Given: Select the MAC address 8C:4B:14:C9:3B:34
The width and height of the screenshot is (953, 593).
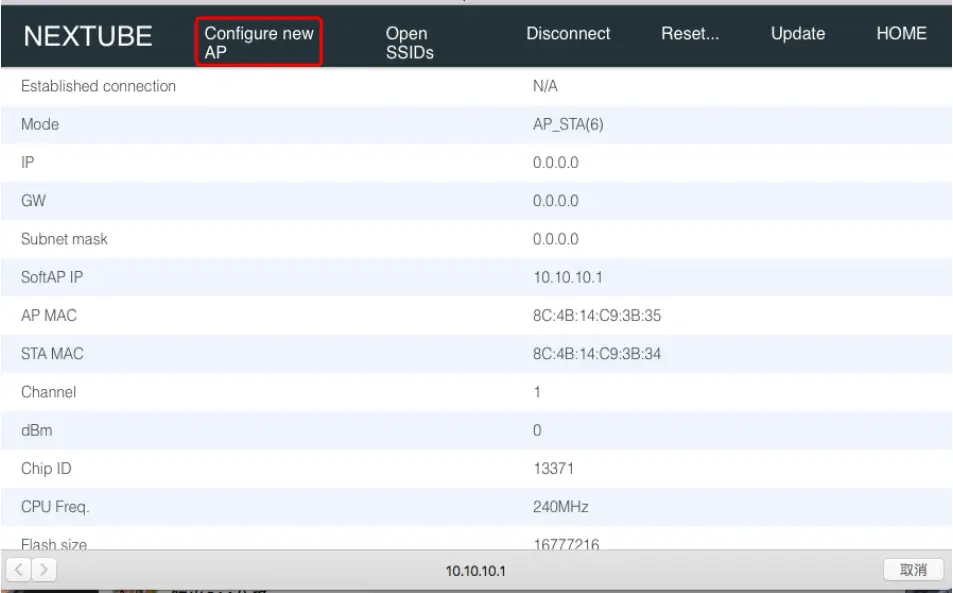Looking at the screenshot, I should pos(597,354).
